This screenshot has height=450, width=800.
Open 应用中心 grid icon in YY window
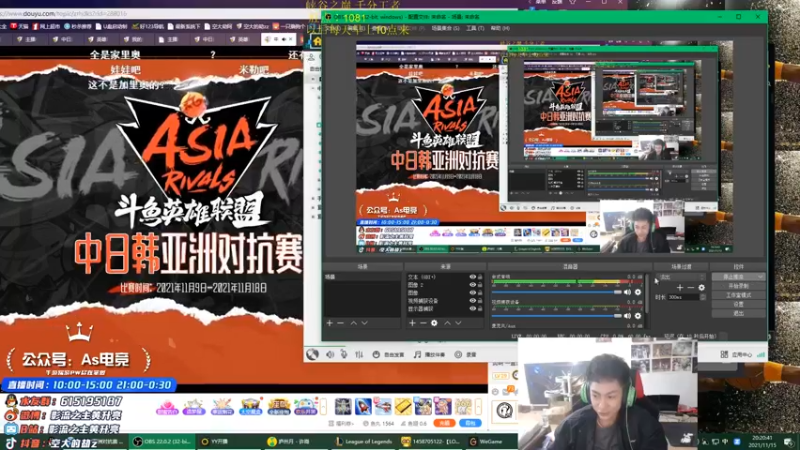click(724, 354)
